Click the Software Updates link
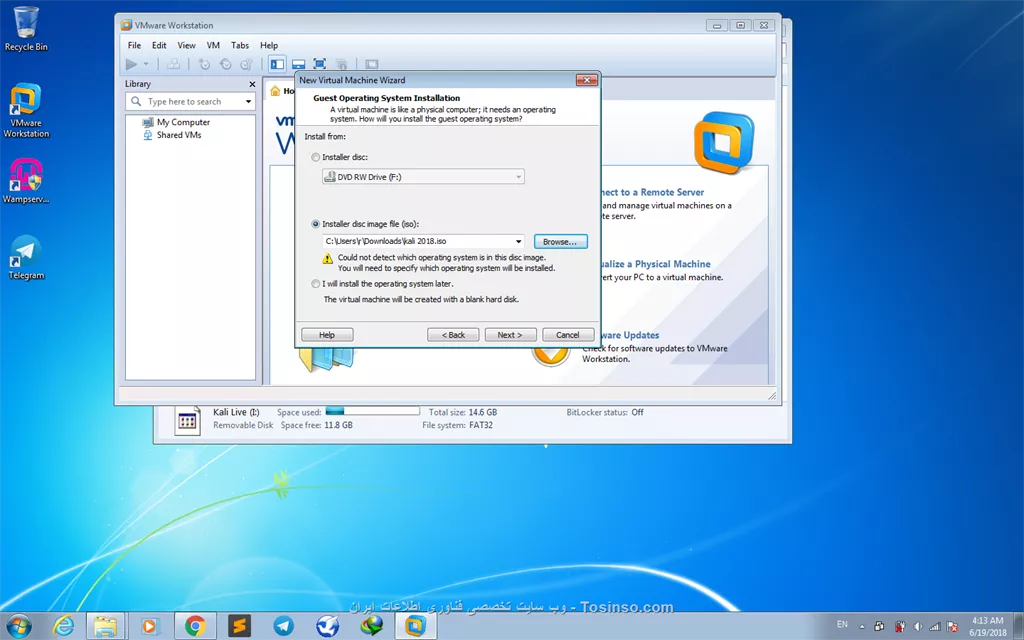The image size is (1024, 640). (x=630, y=335)
